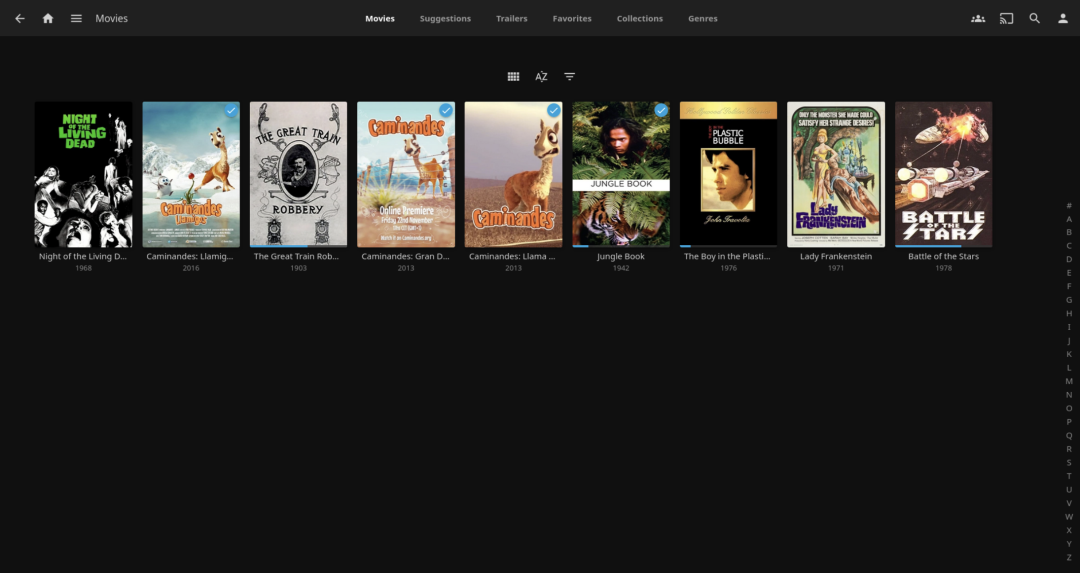
Task: Open the A-Z sort options
Action: [541, 76]
